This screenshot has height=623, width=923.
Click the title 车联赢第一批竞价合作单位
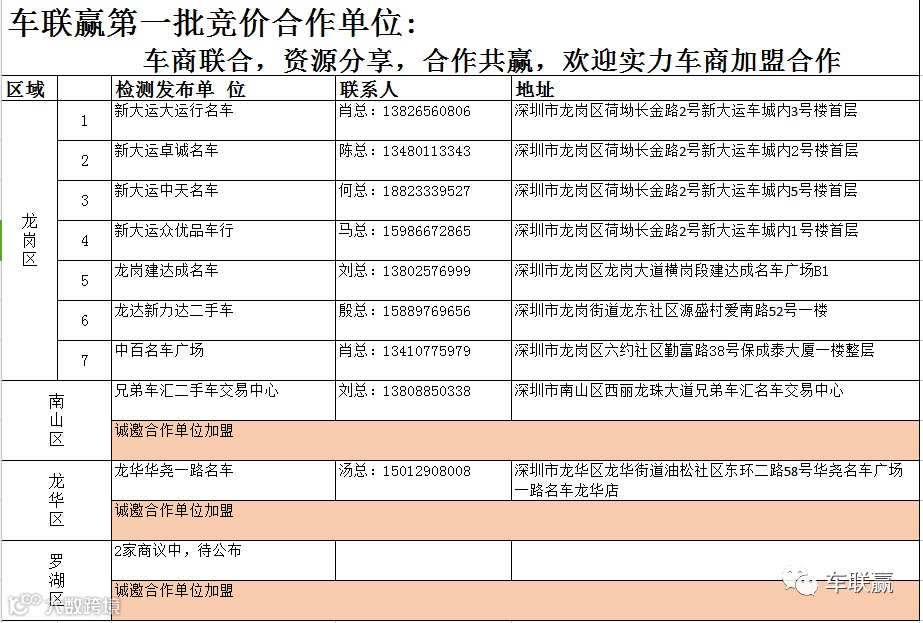click(213, 24)
